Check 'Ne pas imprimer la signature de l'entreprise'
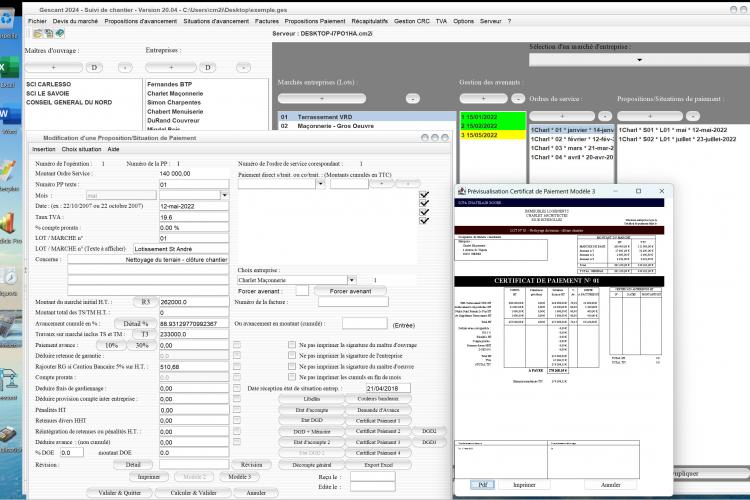The width and height of the screenshot is (750, 500). click(292, 356)
